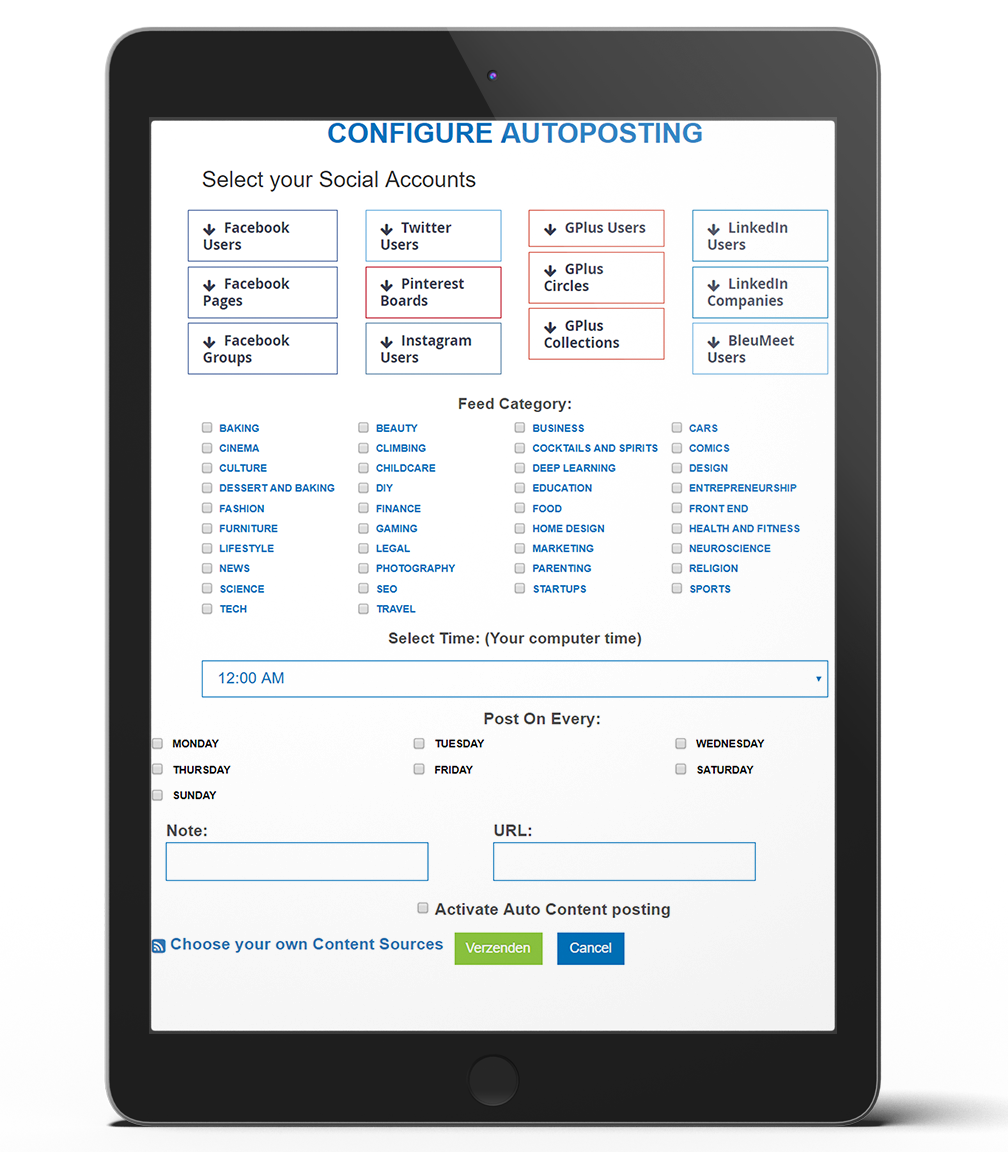1008x1152 pixels.
Task: Check the GAMING feed category
Action: [x=364, y=528]
